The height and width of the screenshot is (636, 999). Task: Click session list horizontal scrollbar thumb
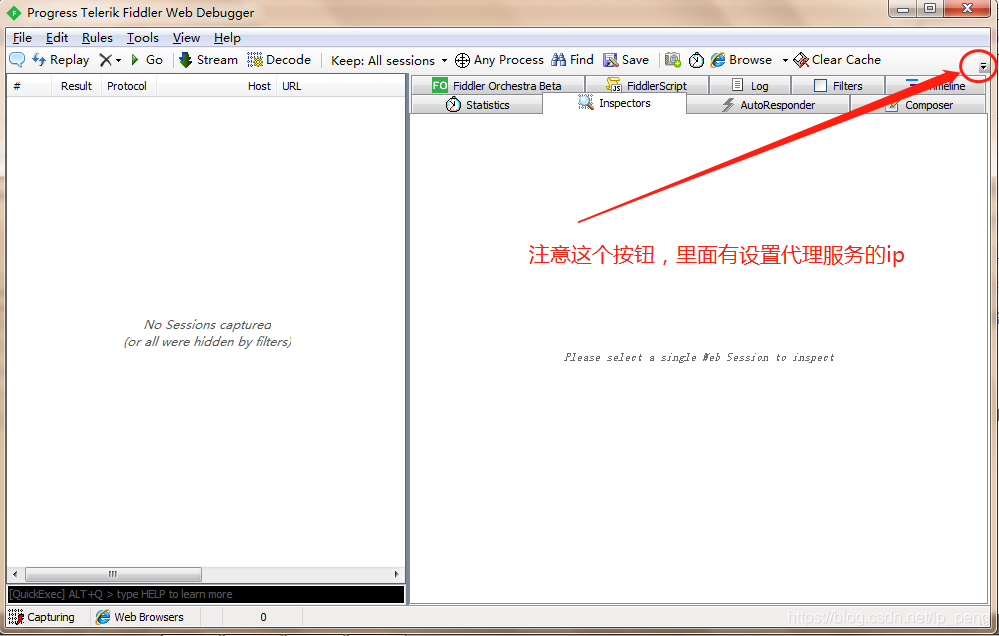tap(113, 574)
